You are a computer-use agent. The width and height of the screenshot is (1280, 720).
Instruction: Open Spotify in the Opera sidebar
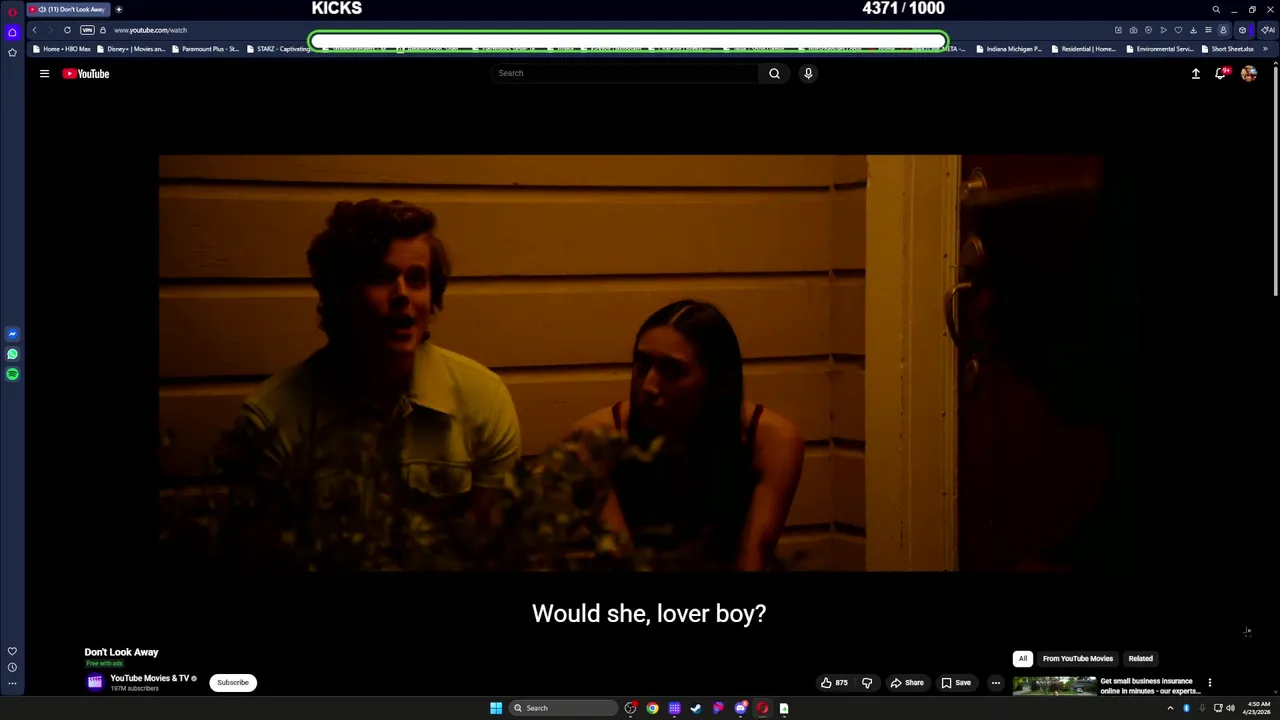12,374
